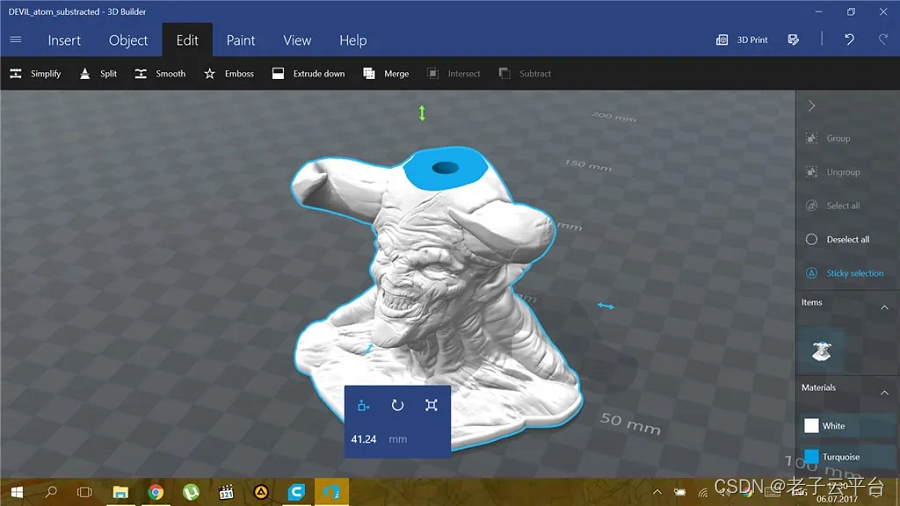The height and width of the screenshot is (506, 900).
Task: Open the Paint tab
Action: 240,40
